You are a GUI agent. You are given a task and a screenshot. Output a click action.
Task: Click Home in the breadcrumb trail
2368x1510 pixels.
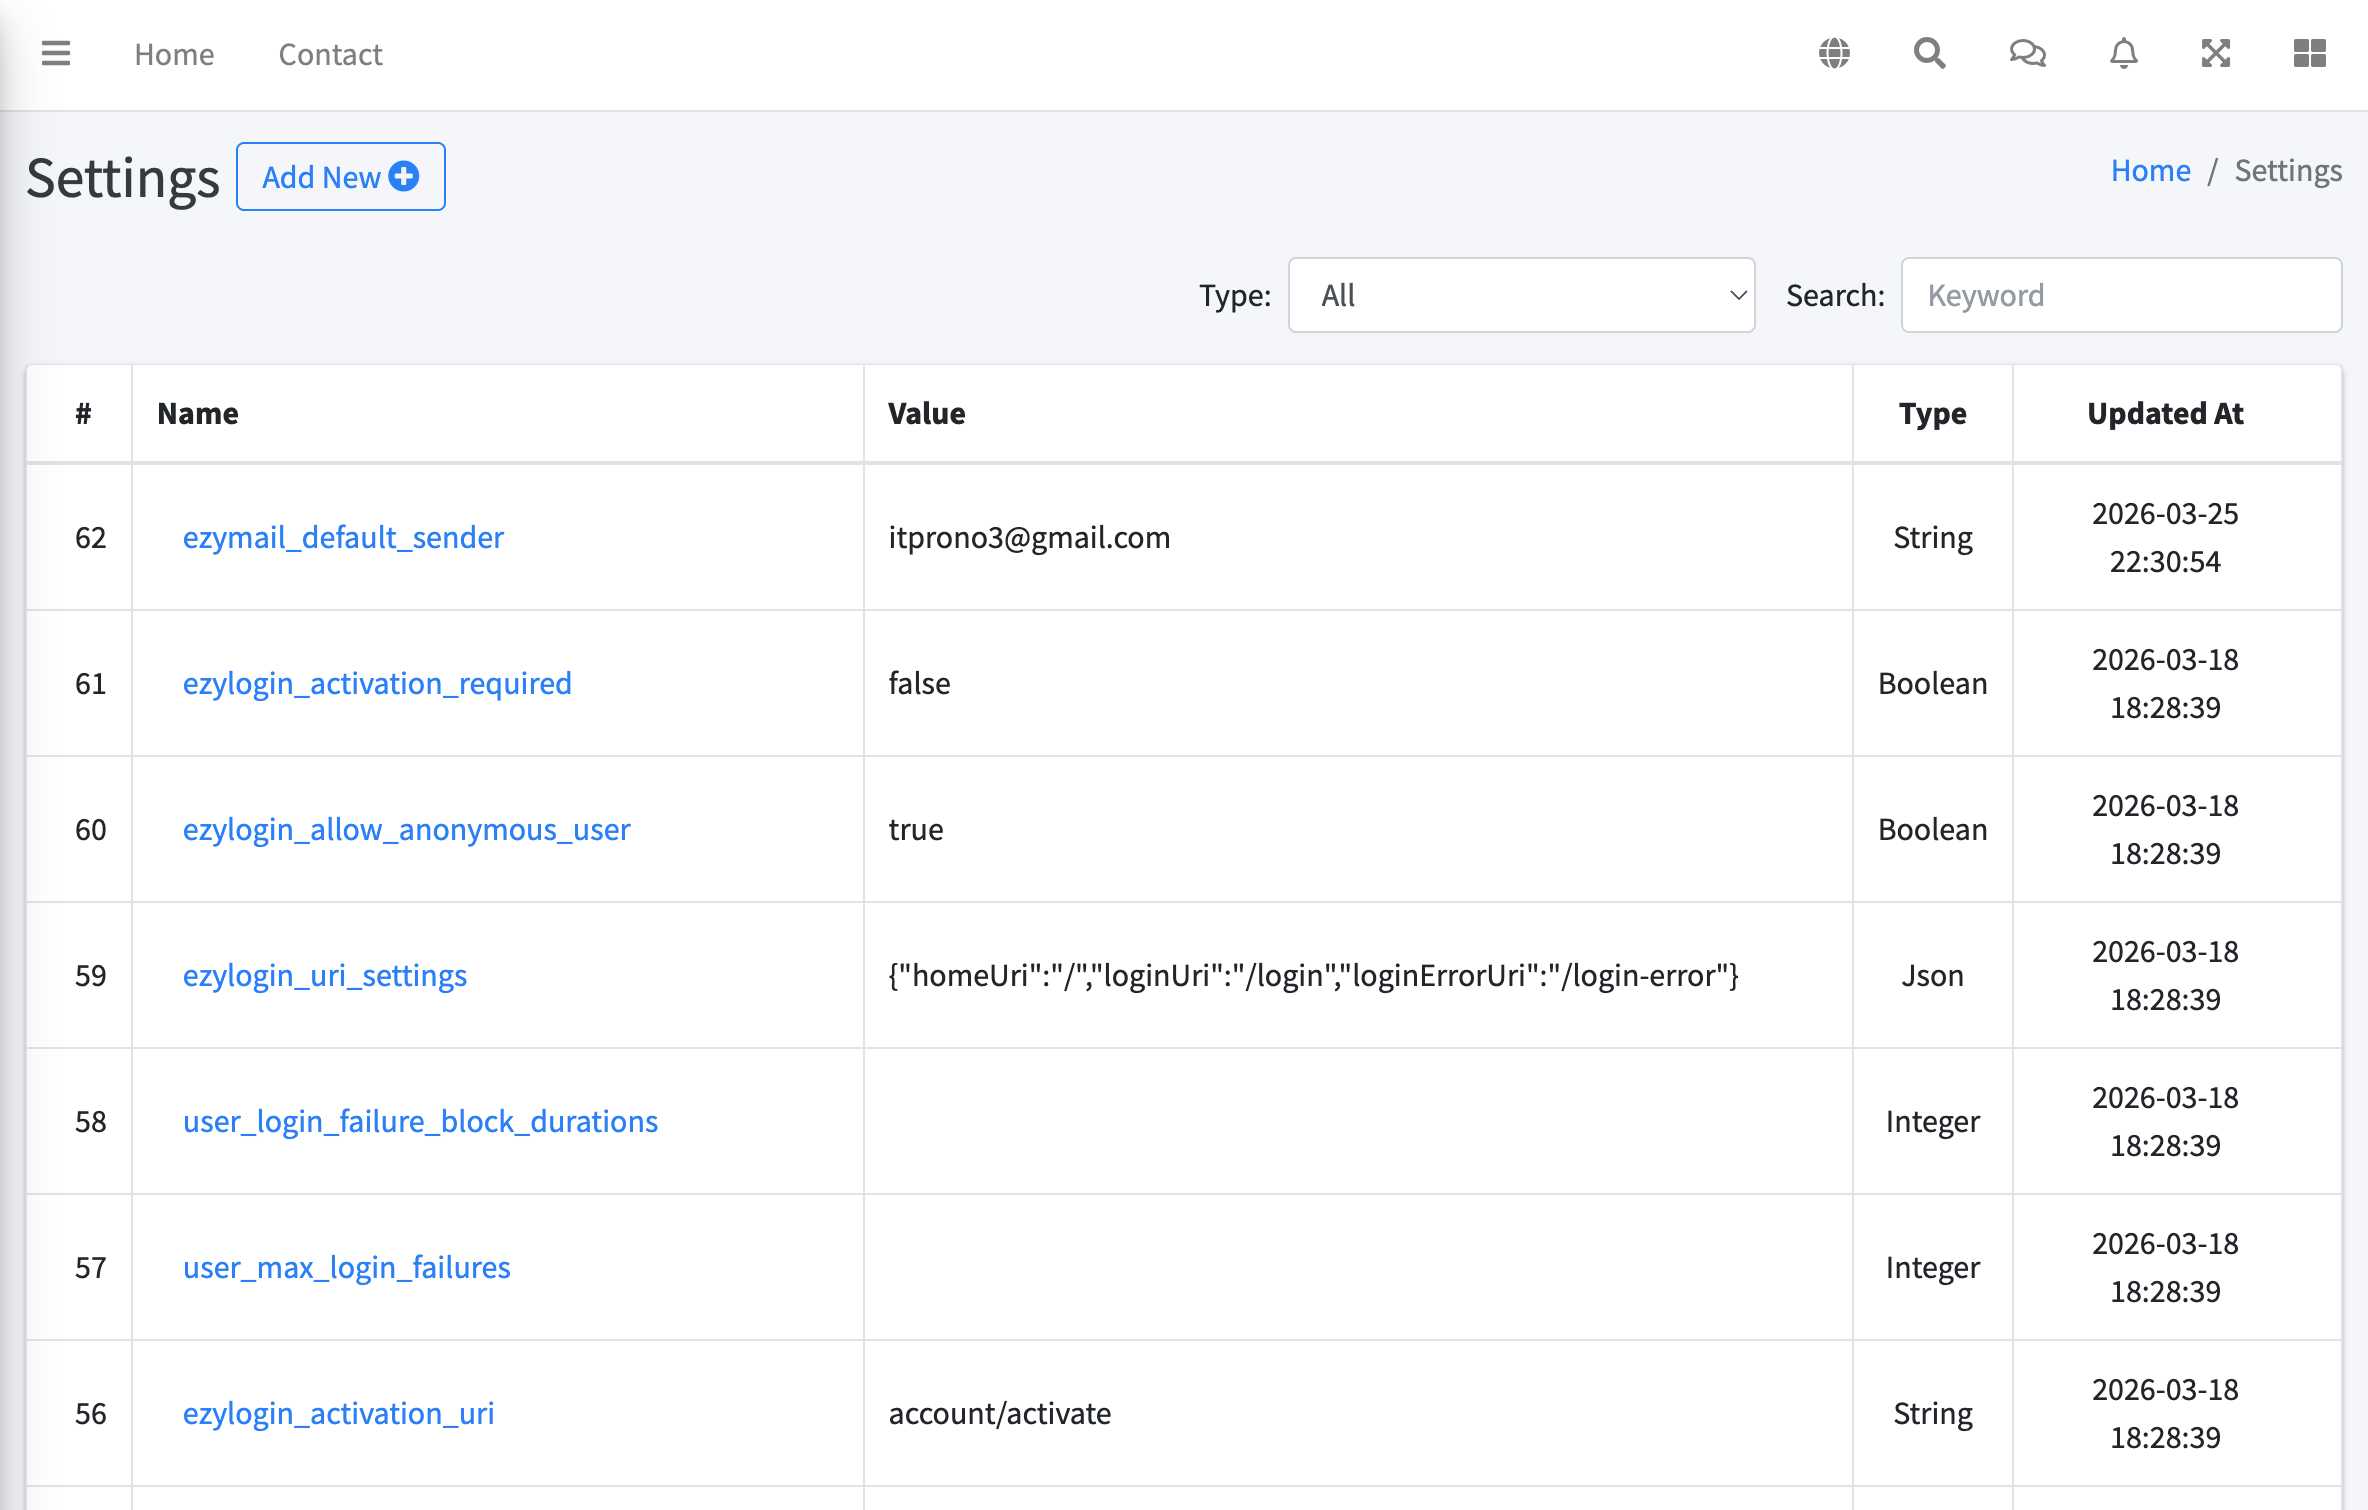point(2150,170)
